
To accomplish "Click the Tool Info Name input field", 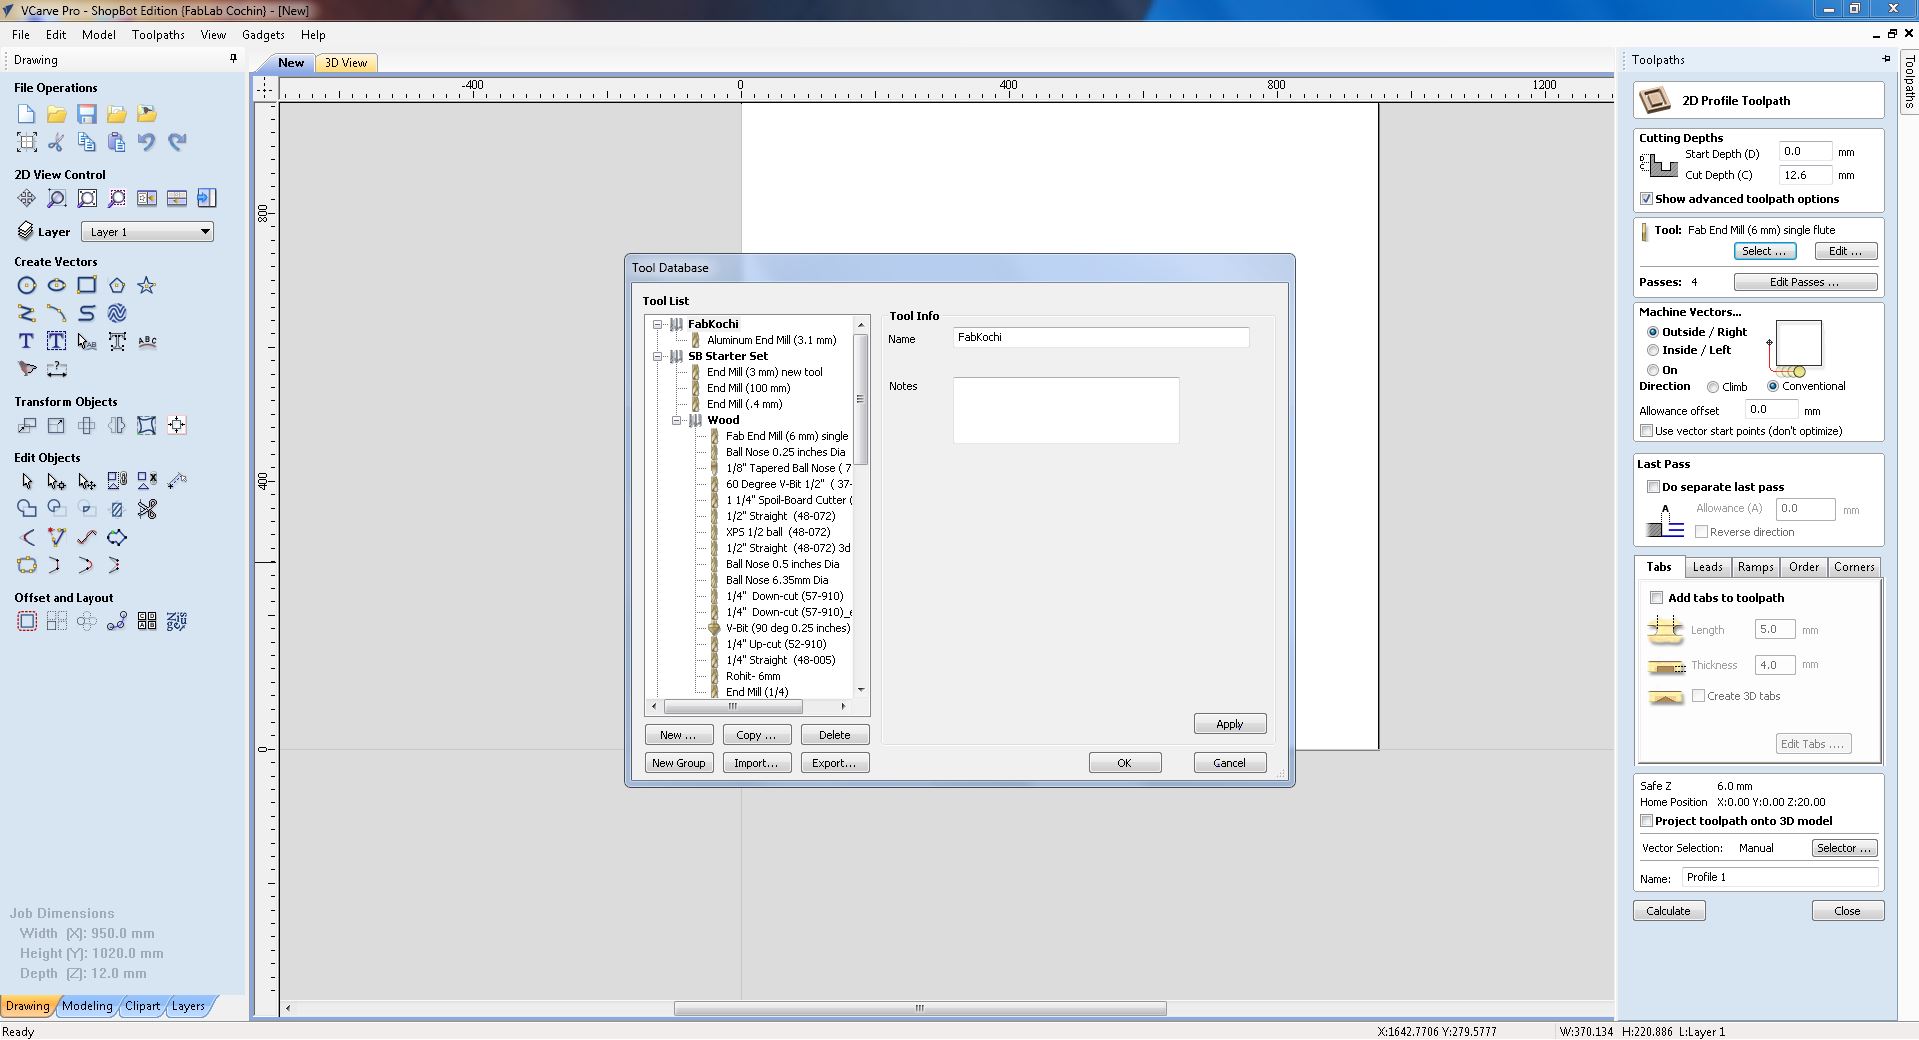I will pyautogui.click(x=1101, y=338).
